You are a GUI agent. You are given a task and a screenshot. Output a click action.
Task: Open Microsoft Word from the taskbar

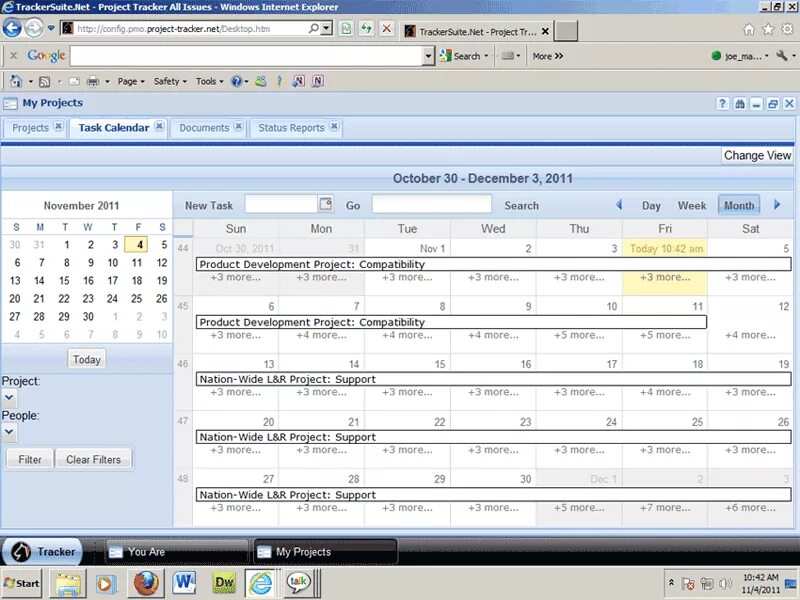click(x=184, y=583)
